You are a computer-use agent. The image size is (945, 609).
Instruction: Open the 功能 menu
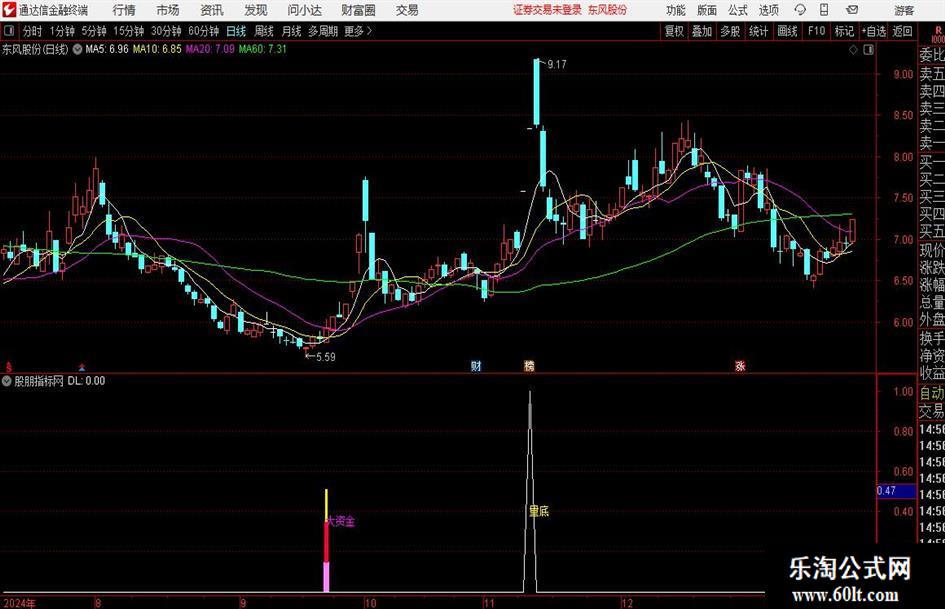coord(676,10)
